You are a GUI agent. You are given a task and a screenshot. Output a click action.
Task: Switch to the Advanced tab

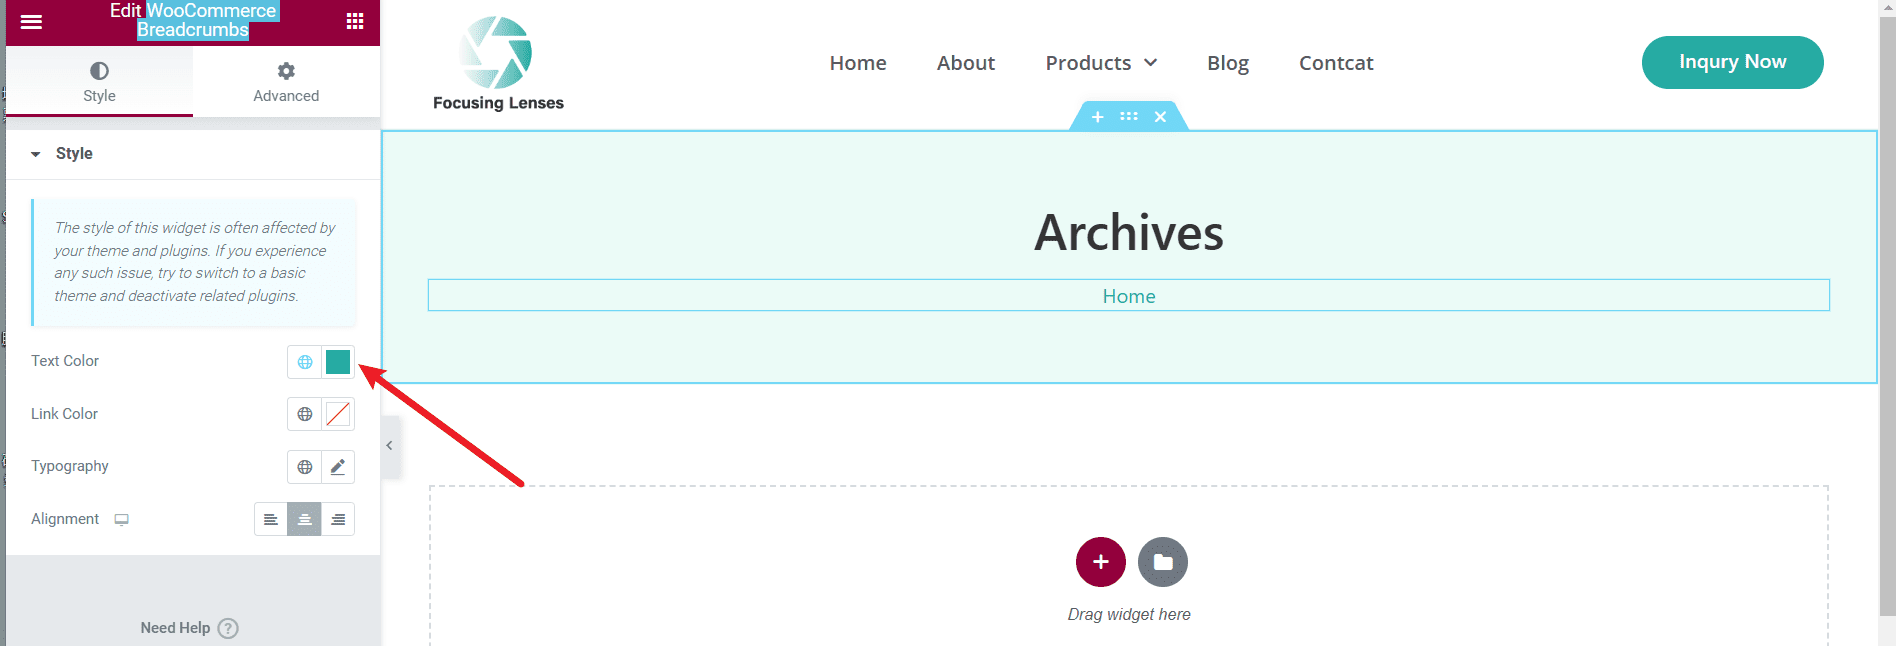tap(286, 82)
